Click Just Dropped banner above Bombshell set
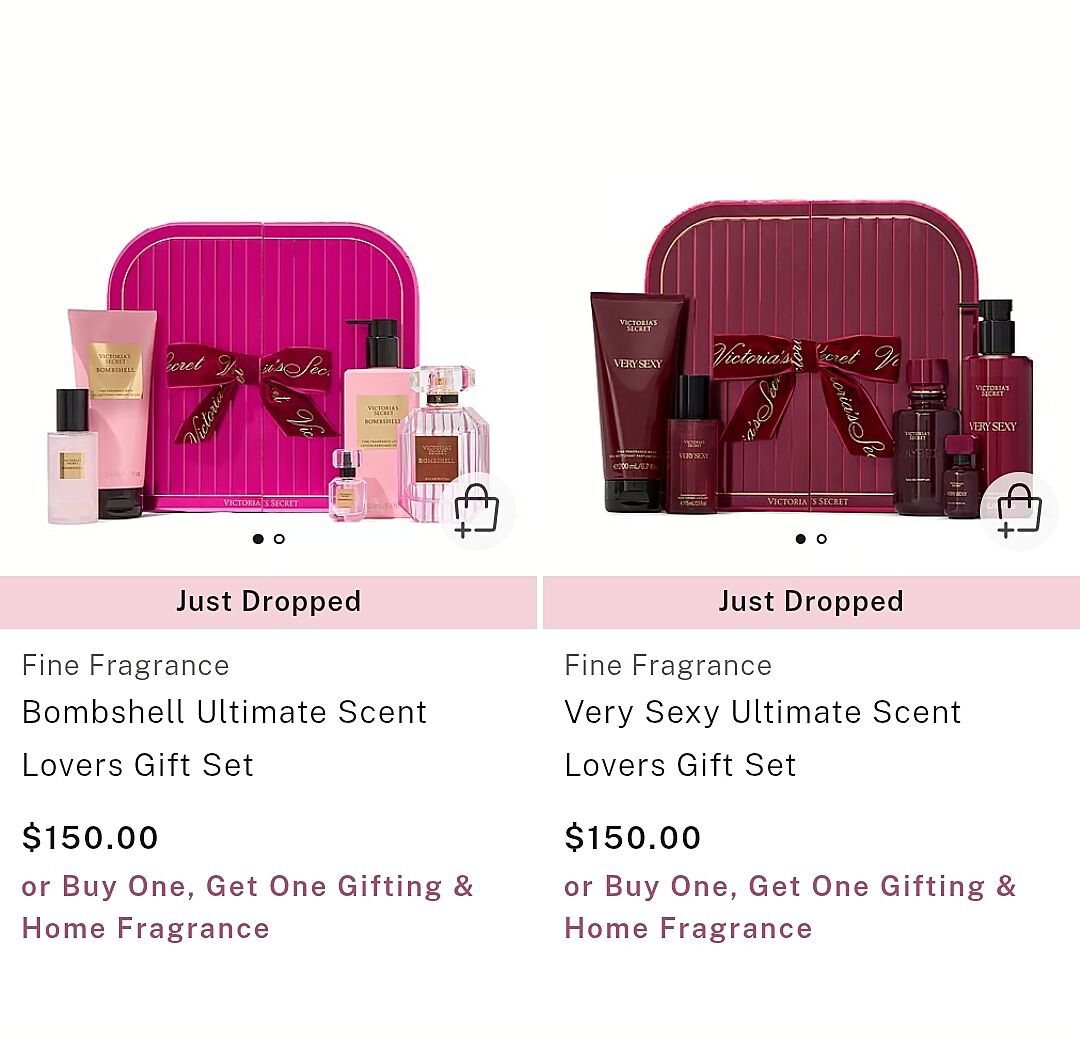 coord(268,602)
